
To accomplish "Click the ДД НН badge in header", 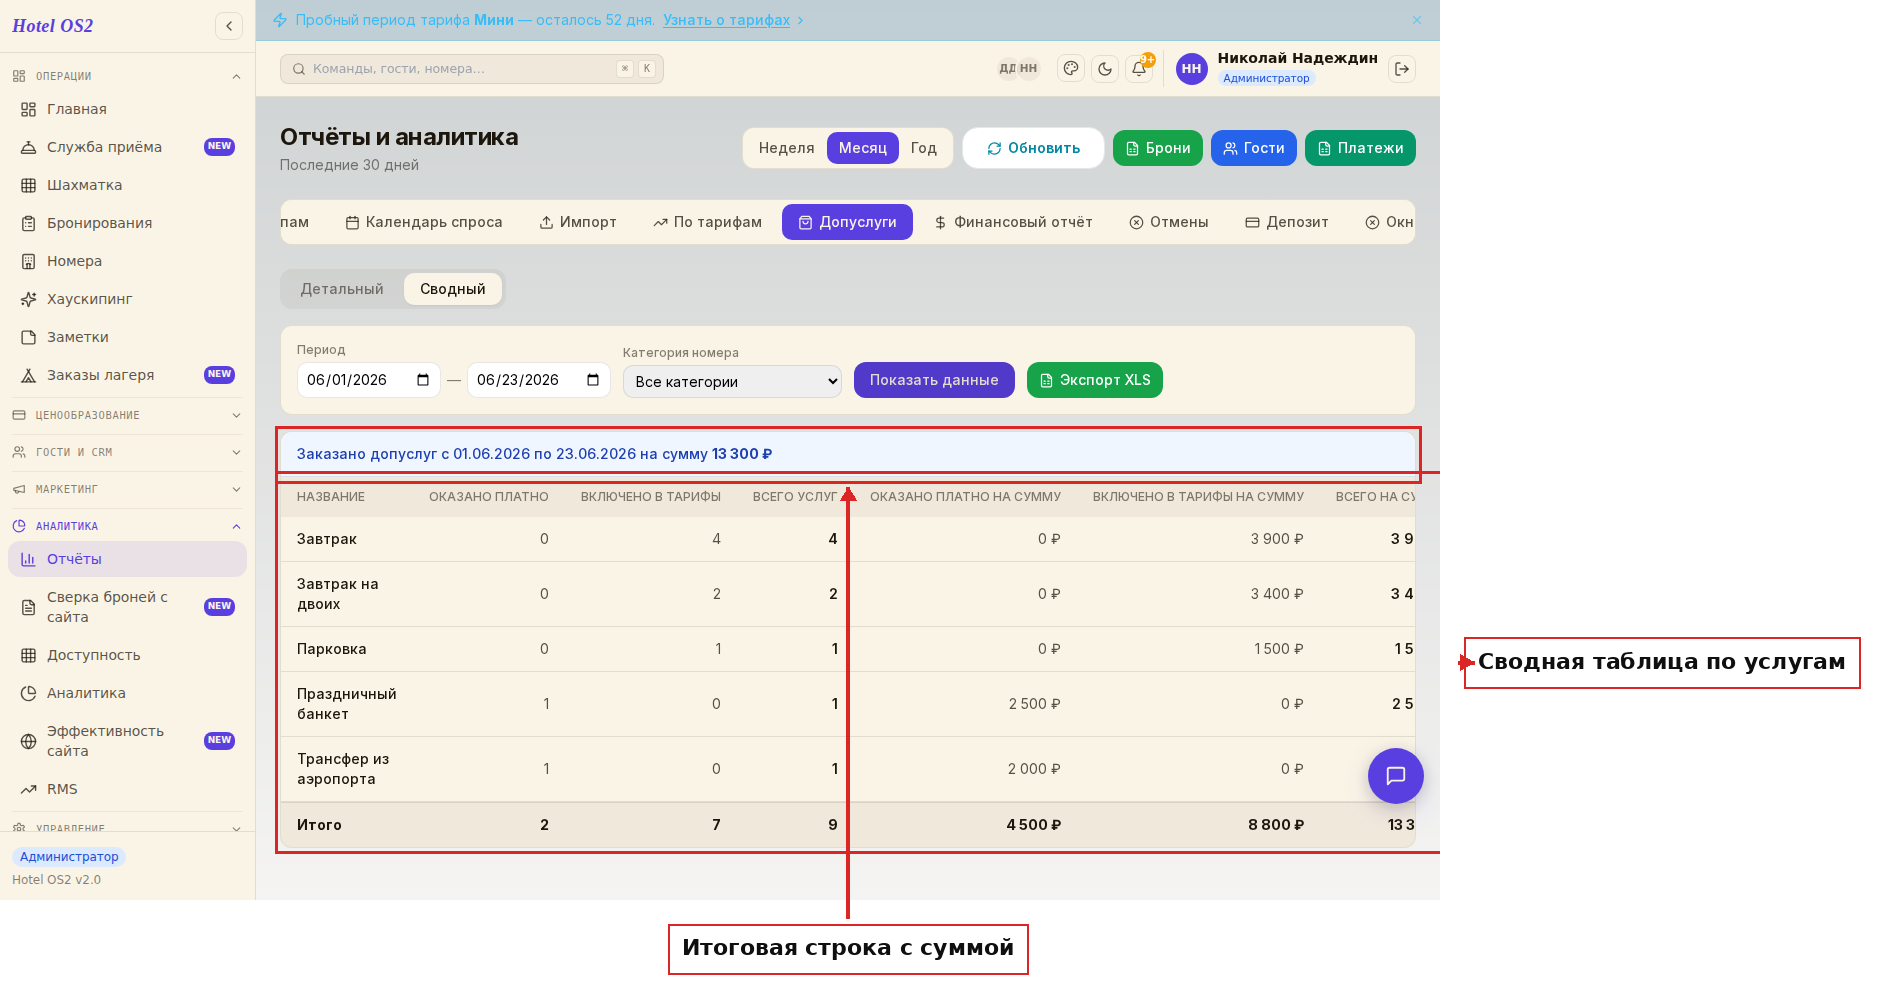I will point(1018,69).
